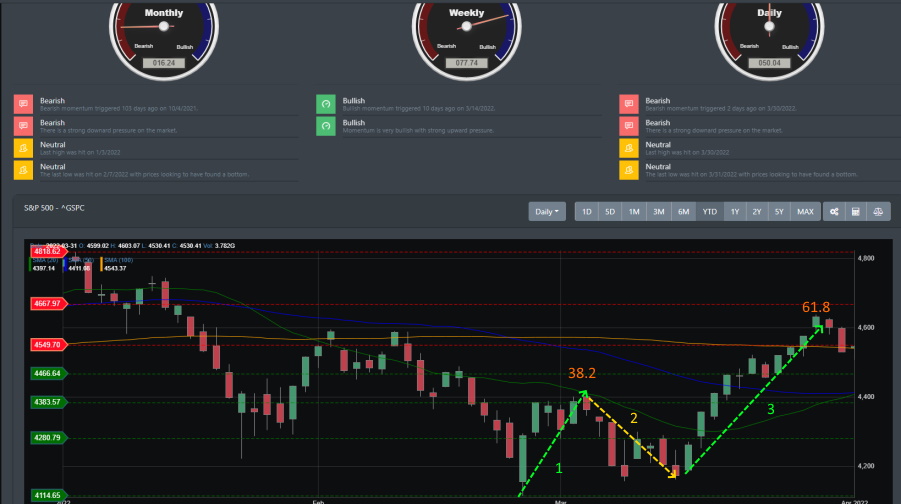This screenshot has width=901, height=504.
Task: Click the SMA (20) legend value 4397.14
Action: pyautogui.click(x=44, y=268)
